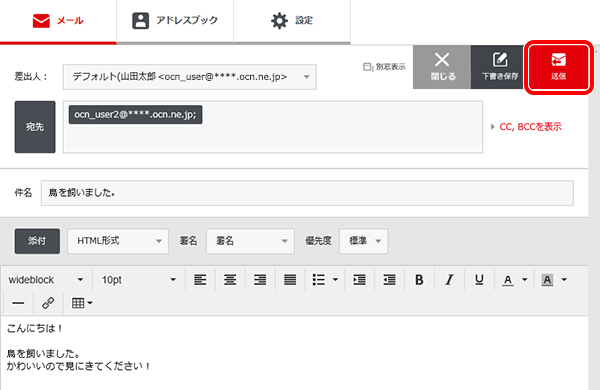This screenshot has height=390, width=600.
Task: Justify the text
Action: [x=290, y=280]
